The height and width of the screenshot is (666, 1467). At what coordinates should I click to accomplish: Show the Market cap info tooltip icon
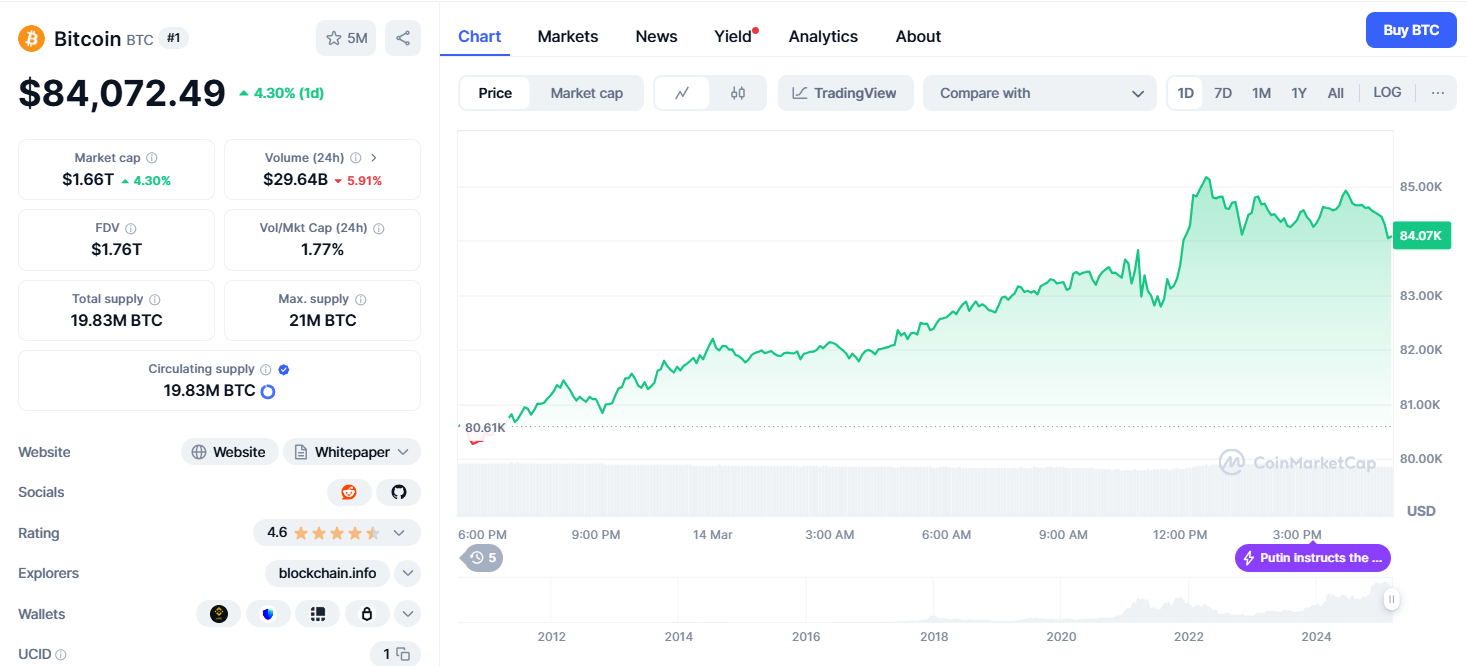(x=152, y=158)
